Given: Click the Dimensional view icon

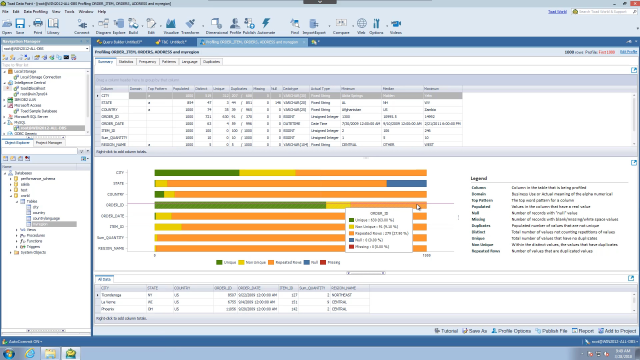Looking at the screenshot, I should tap(217, 26).
